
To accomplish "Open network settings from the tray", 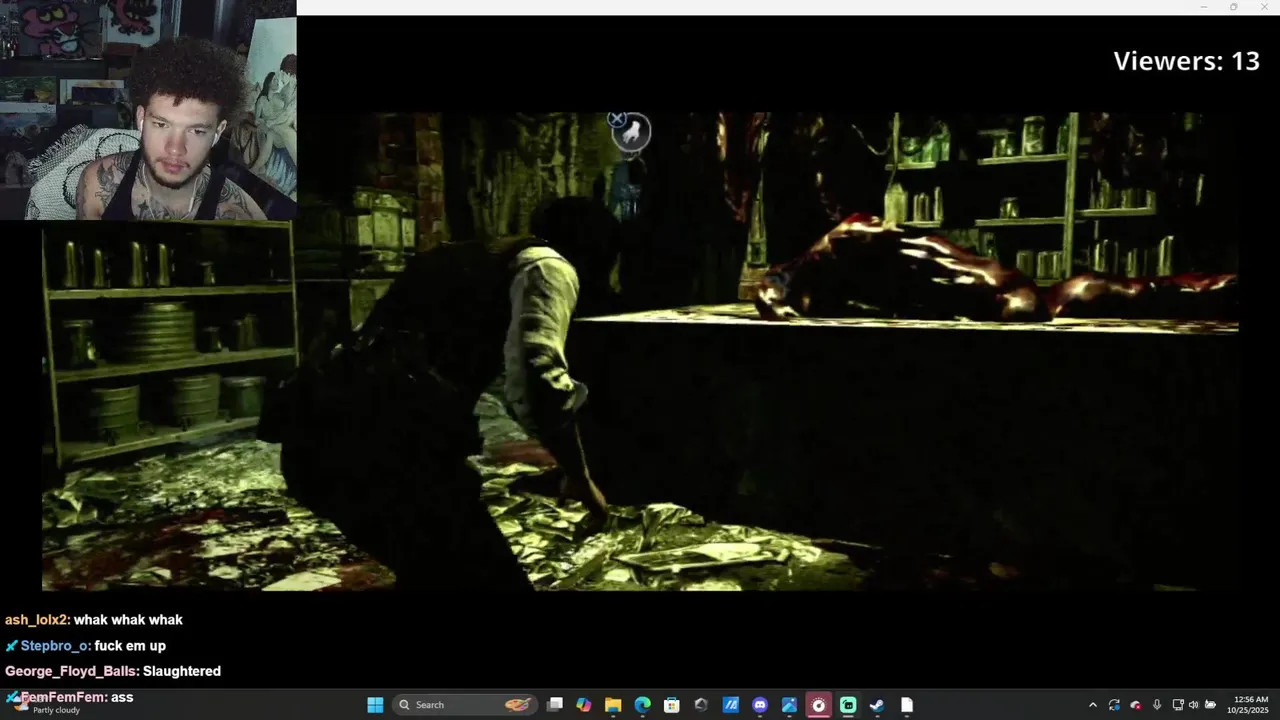I will (1178, 705).
